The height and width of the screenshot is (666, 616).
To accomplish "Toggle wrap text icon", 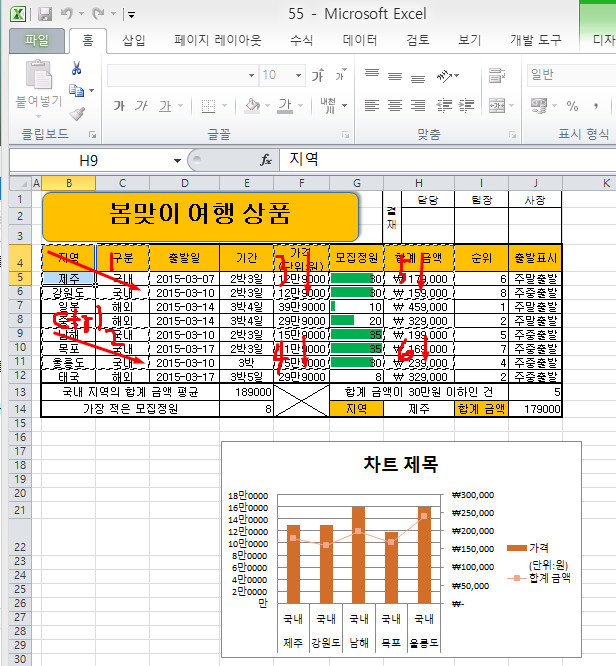I will (x=497, y=76).
